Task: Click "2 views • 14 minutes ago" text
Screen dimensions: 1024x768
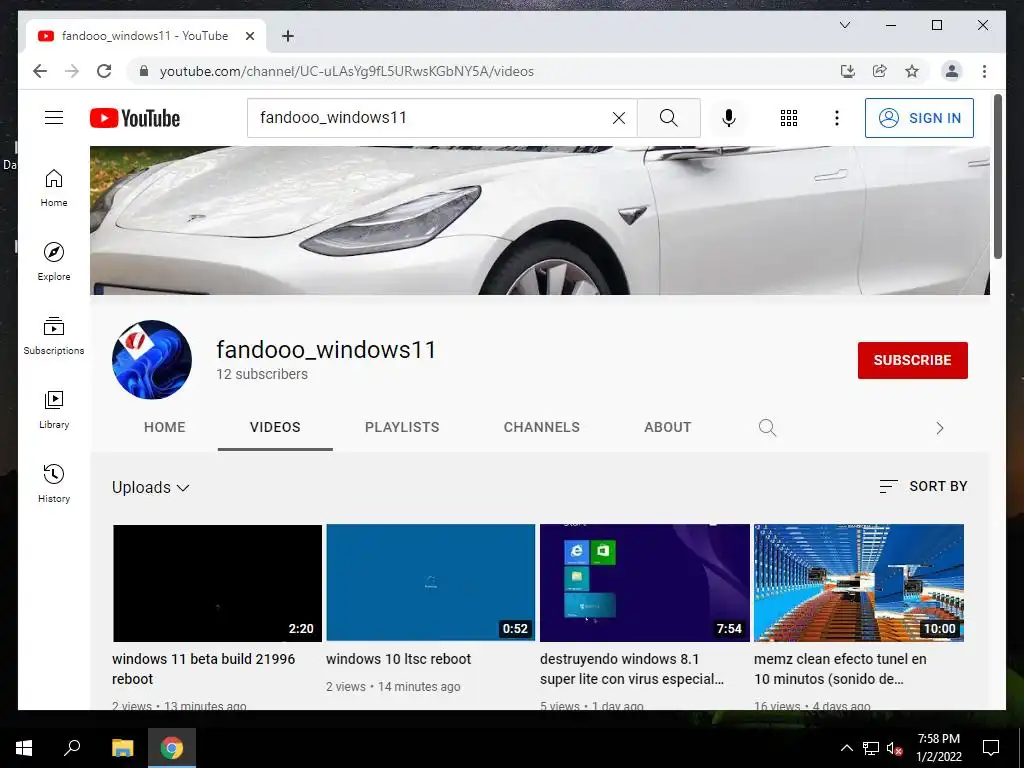Action: point(393,686)
